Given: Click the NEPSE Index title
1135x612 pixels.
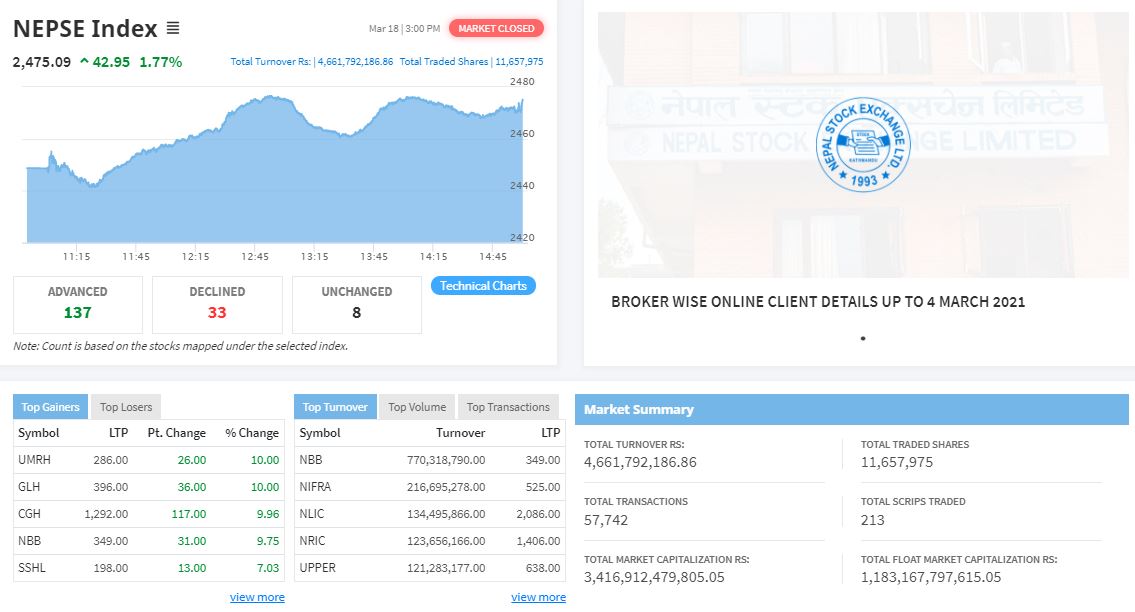Looking at the screenshot, I should tap(85, 28).
